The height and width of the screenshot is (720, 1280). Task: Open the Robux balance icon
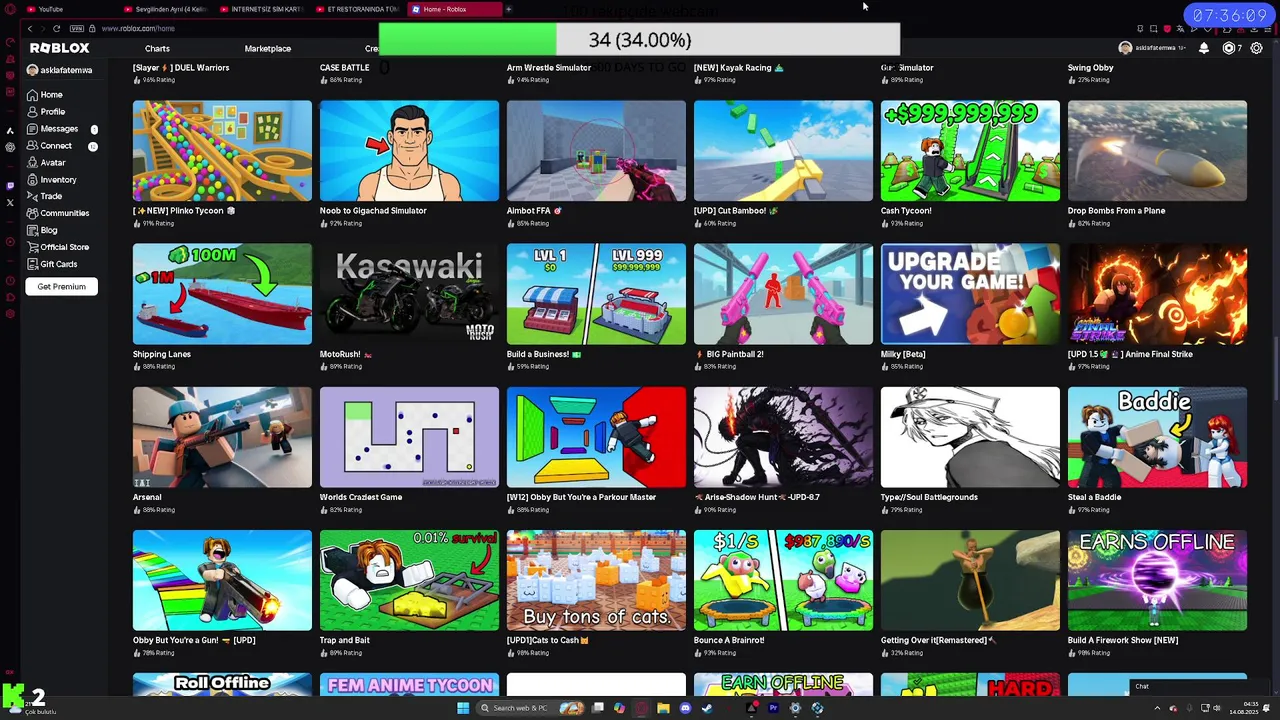1229,48
